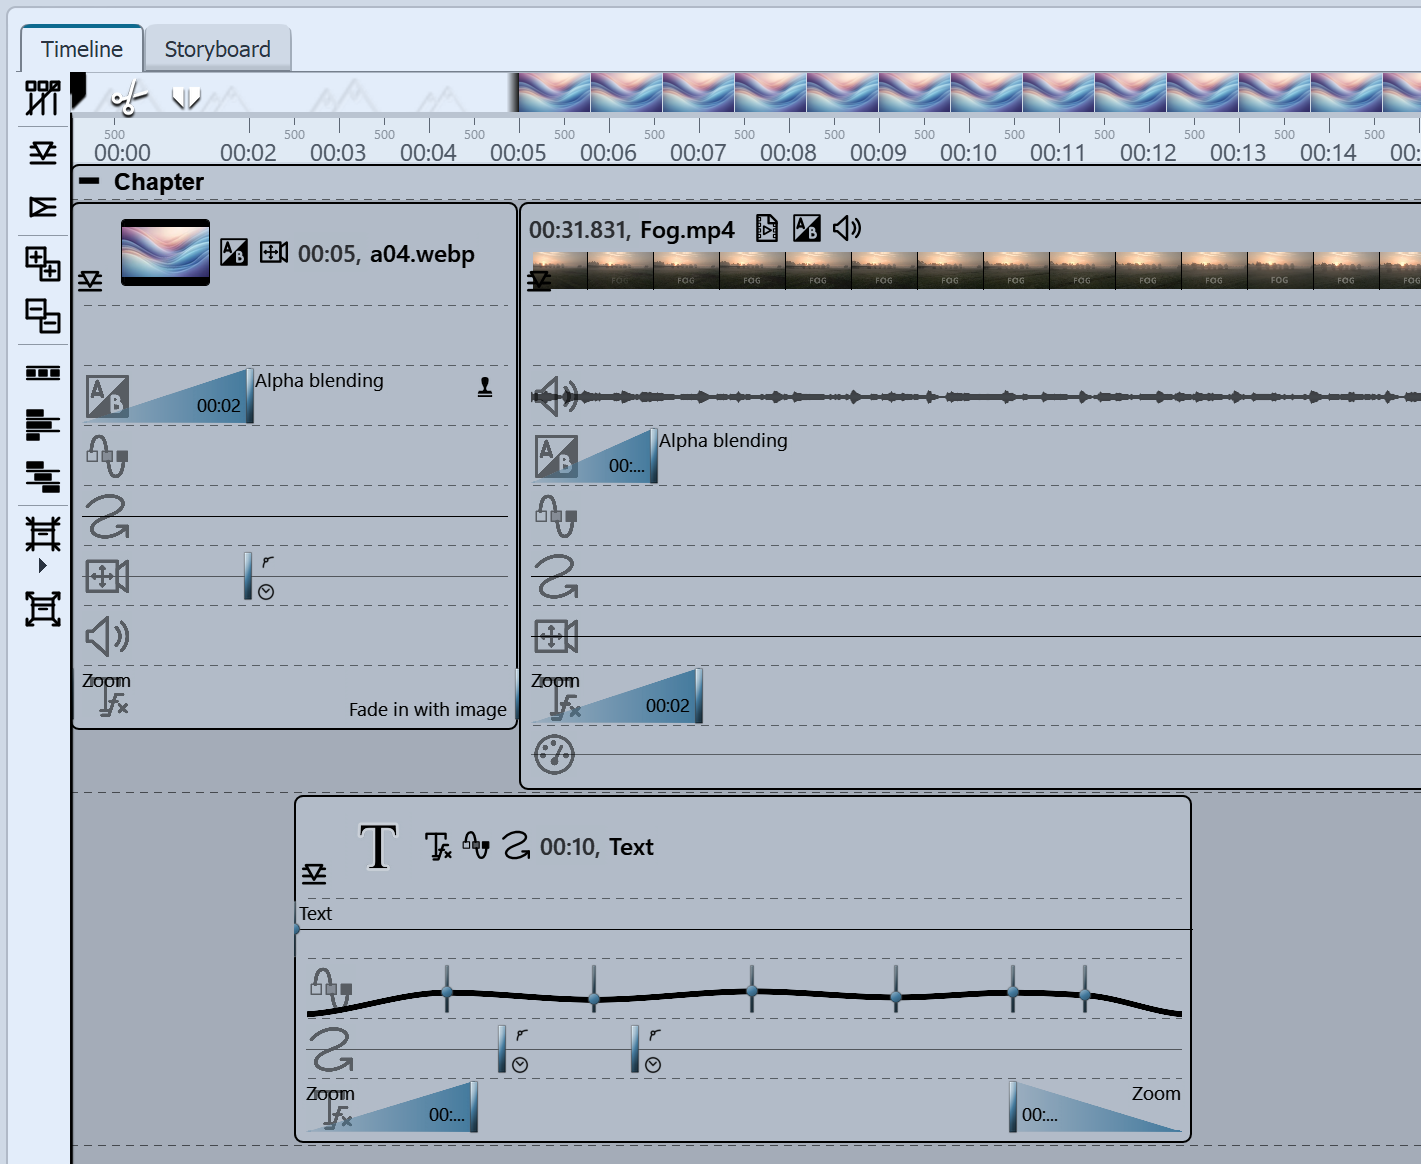Click the large T icon on the Text object
Viewport: 1421px width, 1164px height.
coord(377,846)
